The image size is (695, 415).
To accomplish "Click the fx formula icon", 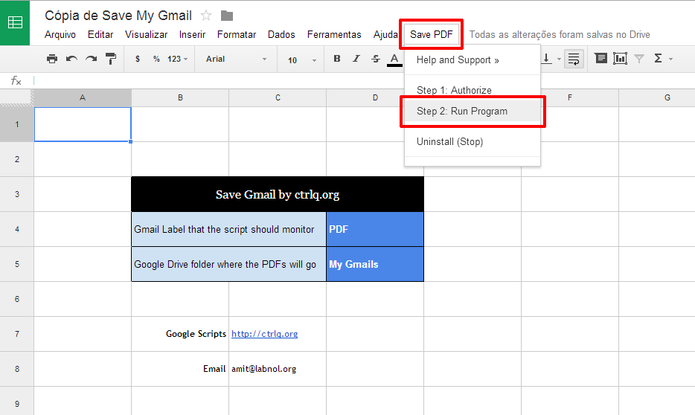I will pos(16,81).
